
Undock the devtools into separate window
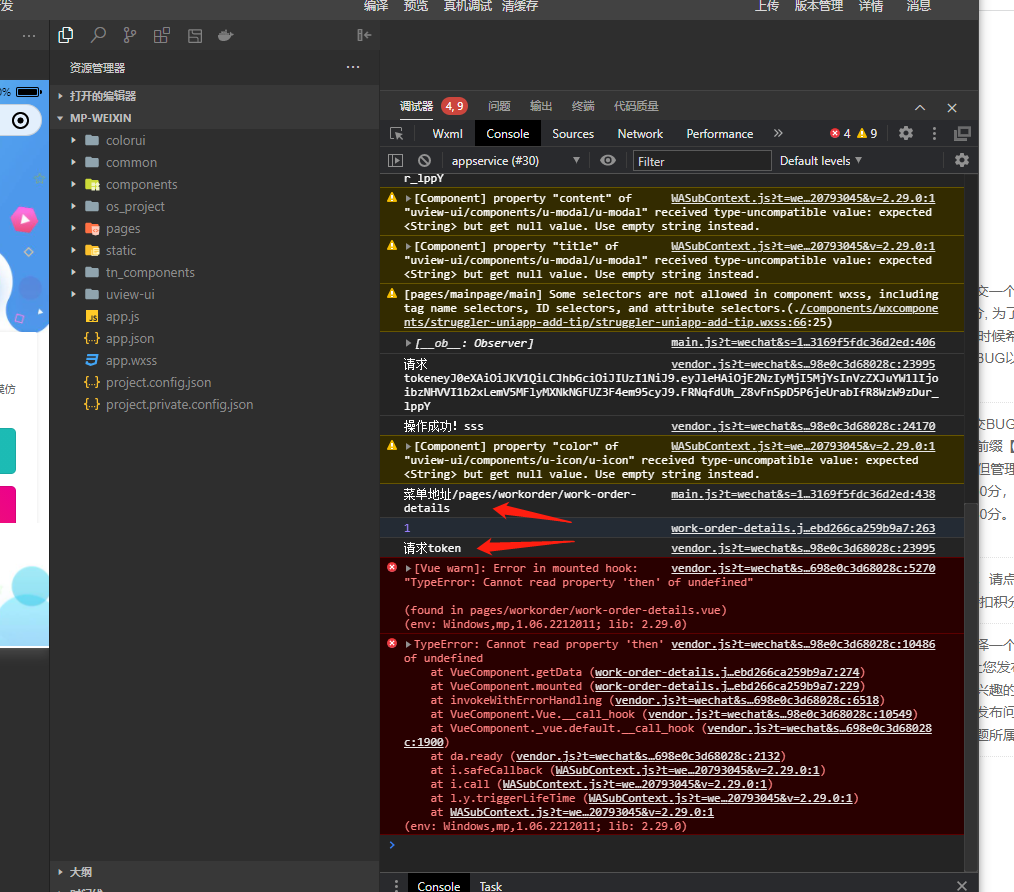coord(962,133)
